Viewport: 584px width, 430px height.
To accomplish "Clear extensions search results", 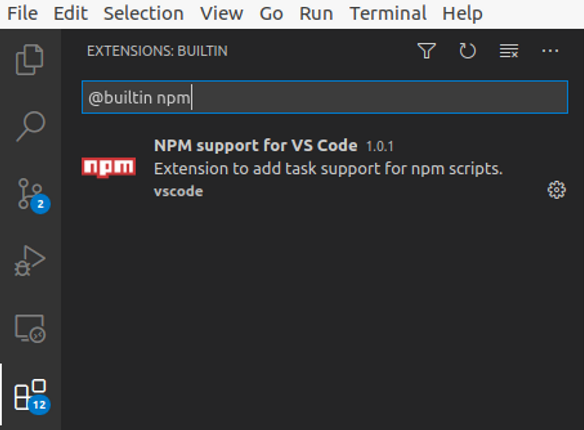I will click(509, 51).
